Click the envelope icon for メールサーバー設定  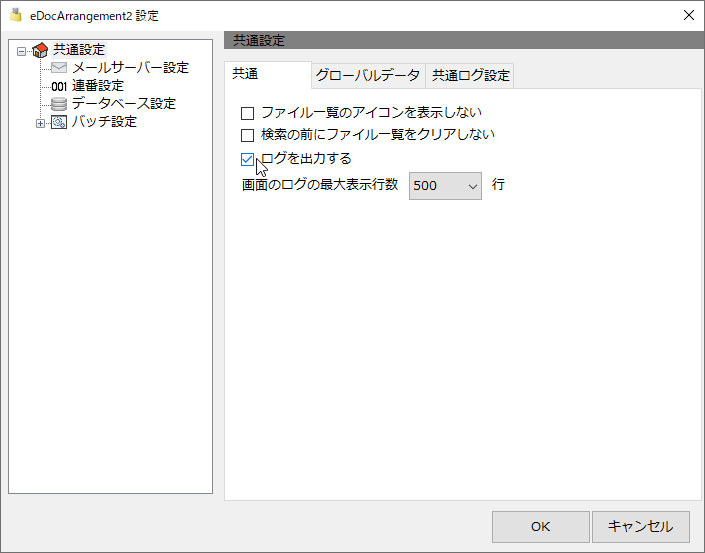tap(59, 67)
